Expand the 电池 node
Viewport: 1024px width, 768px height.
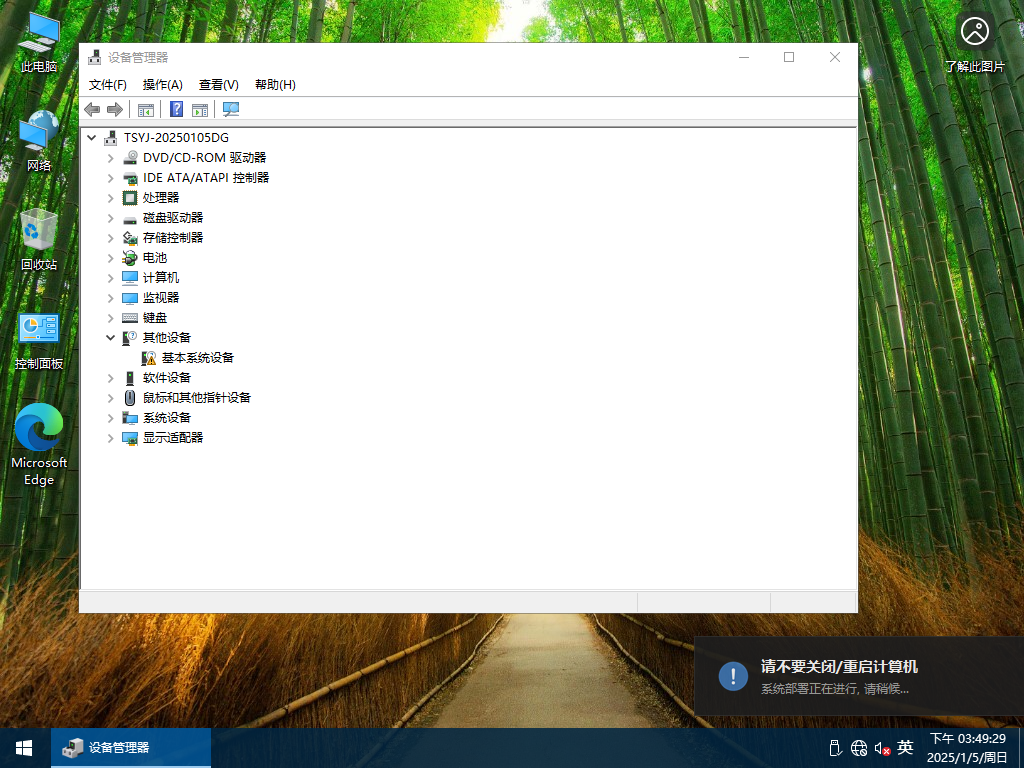(110, 258)
